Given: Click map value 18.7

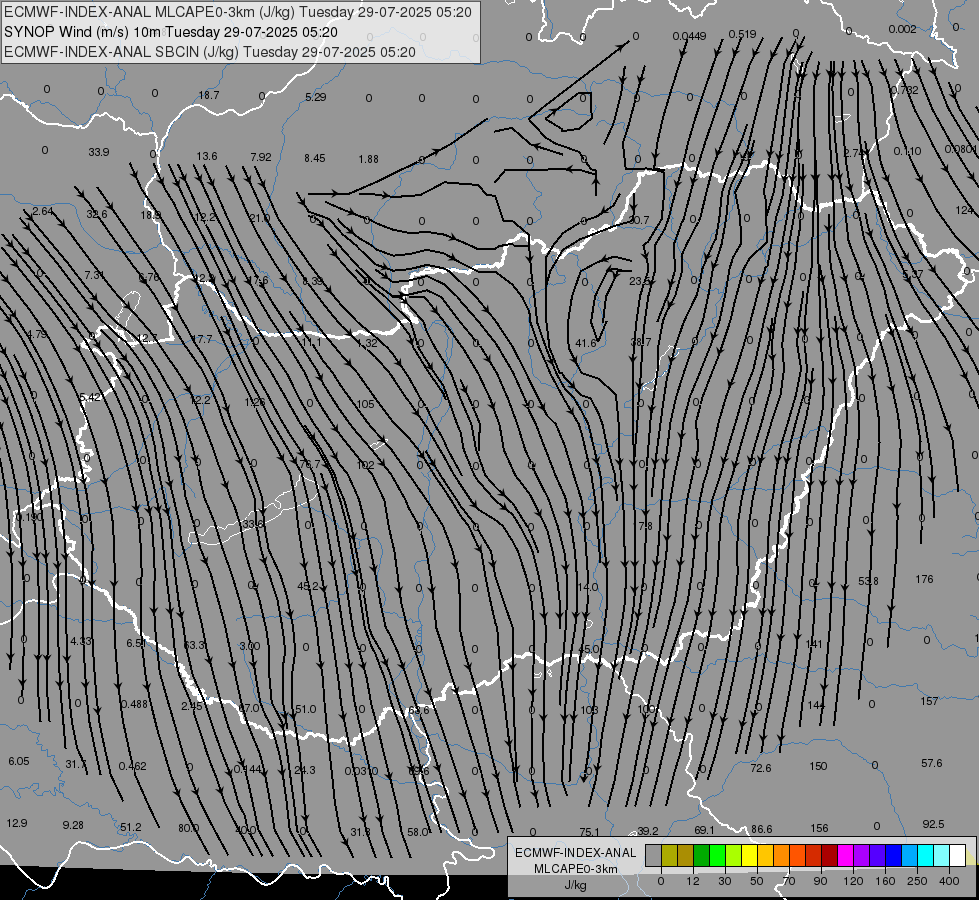Looking at the screenshot, I should click(x=209, y=95).
